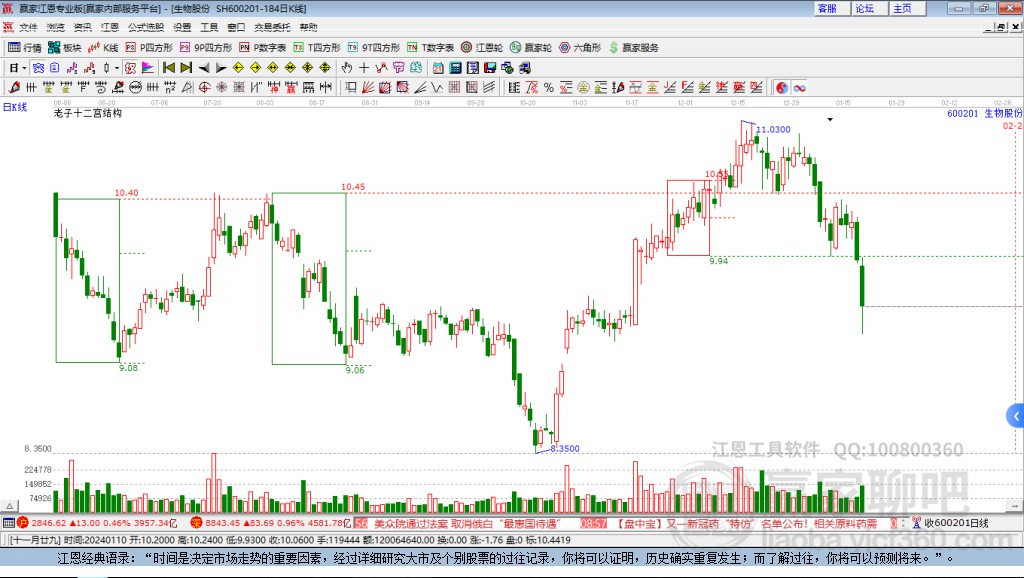Click the red star burst tool
This screenshot has width=1024, height=578.
[x=222, y=88]
